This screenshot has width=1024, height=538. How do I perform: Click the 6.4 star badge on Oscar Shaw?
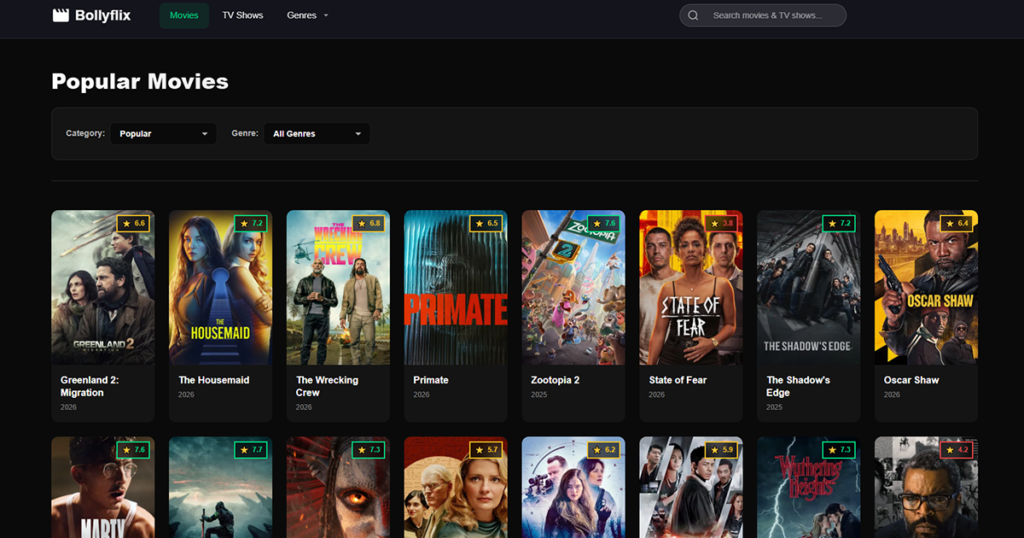click(956, 223)
